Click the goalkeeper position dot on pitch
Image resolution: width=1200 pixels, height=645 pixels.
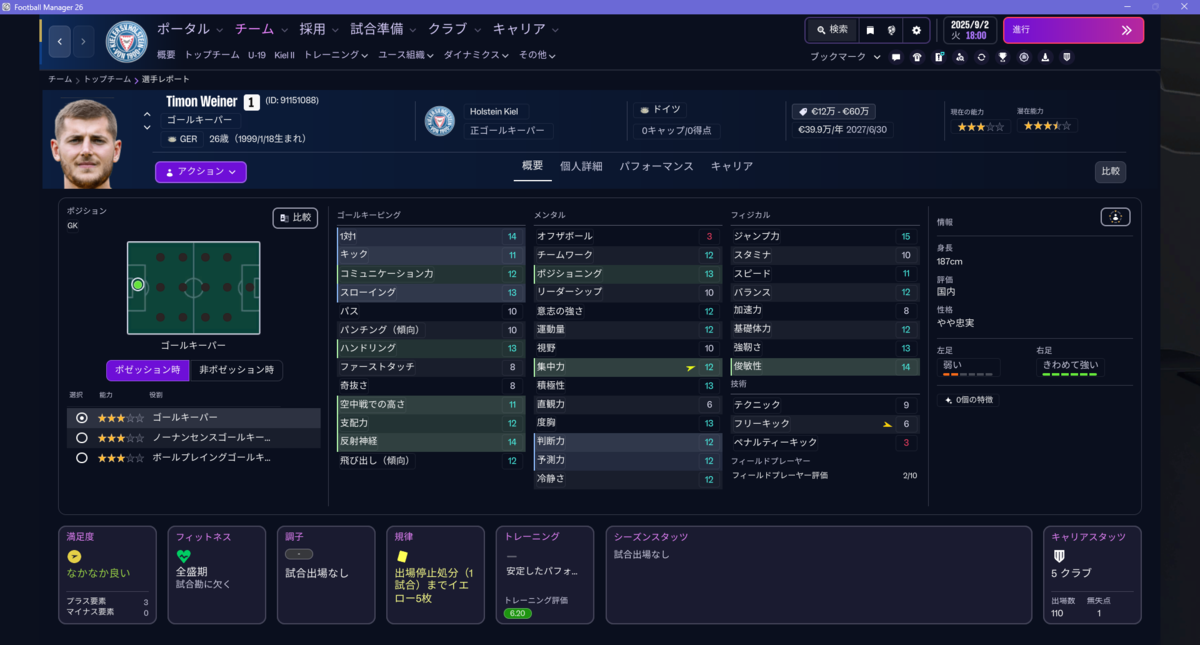click(x=138, y=285)
